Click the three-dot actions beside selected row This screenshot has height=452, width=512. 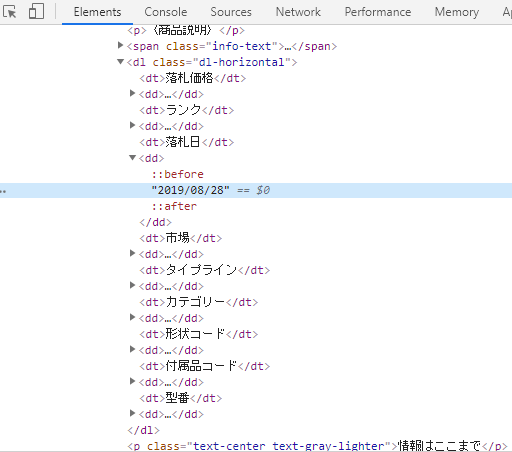click(x=3, y=191)
